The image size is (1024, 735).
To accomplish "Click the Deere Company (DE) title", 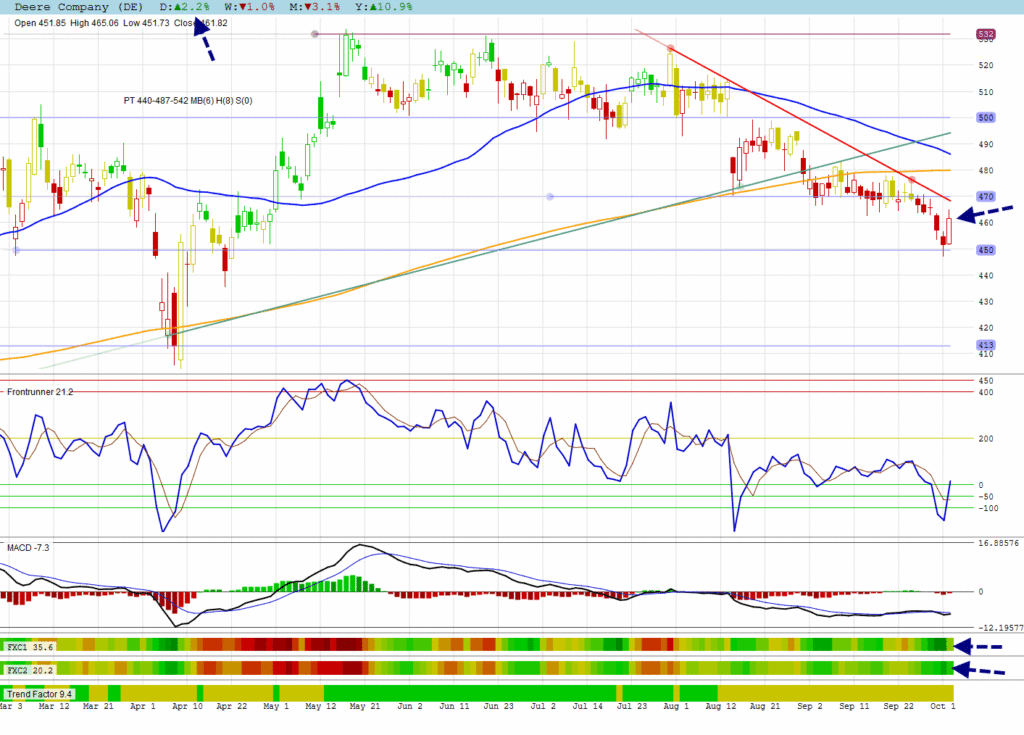I will click(78, 6).
